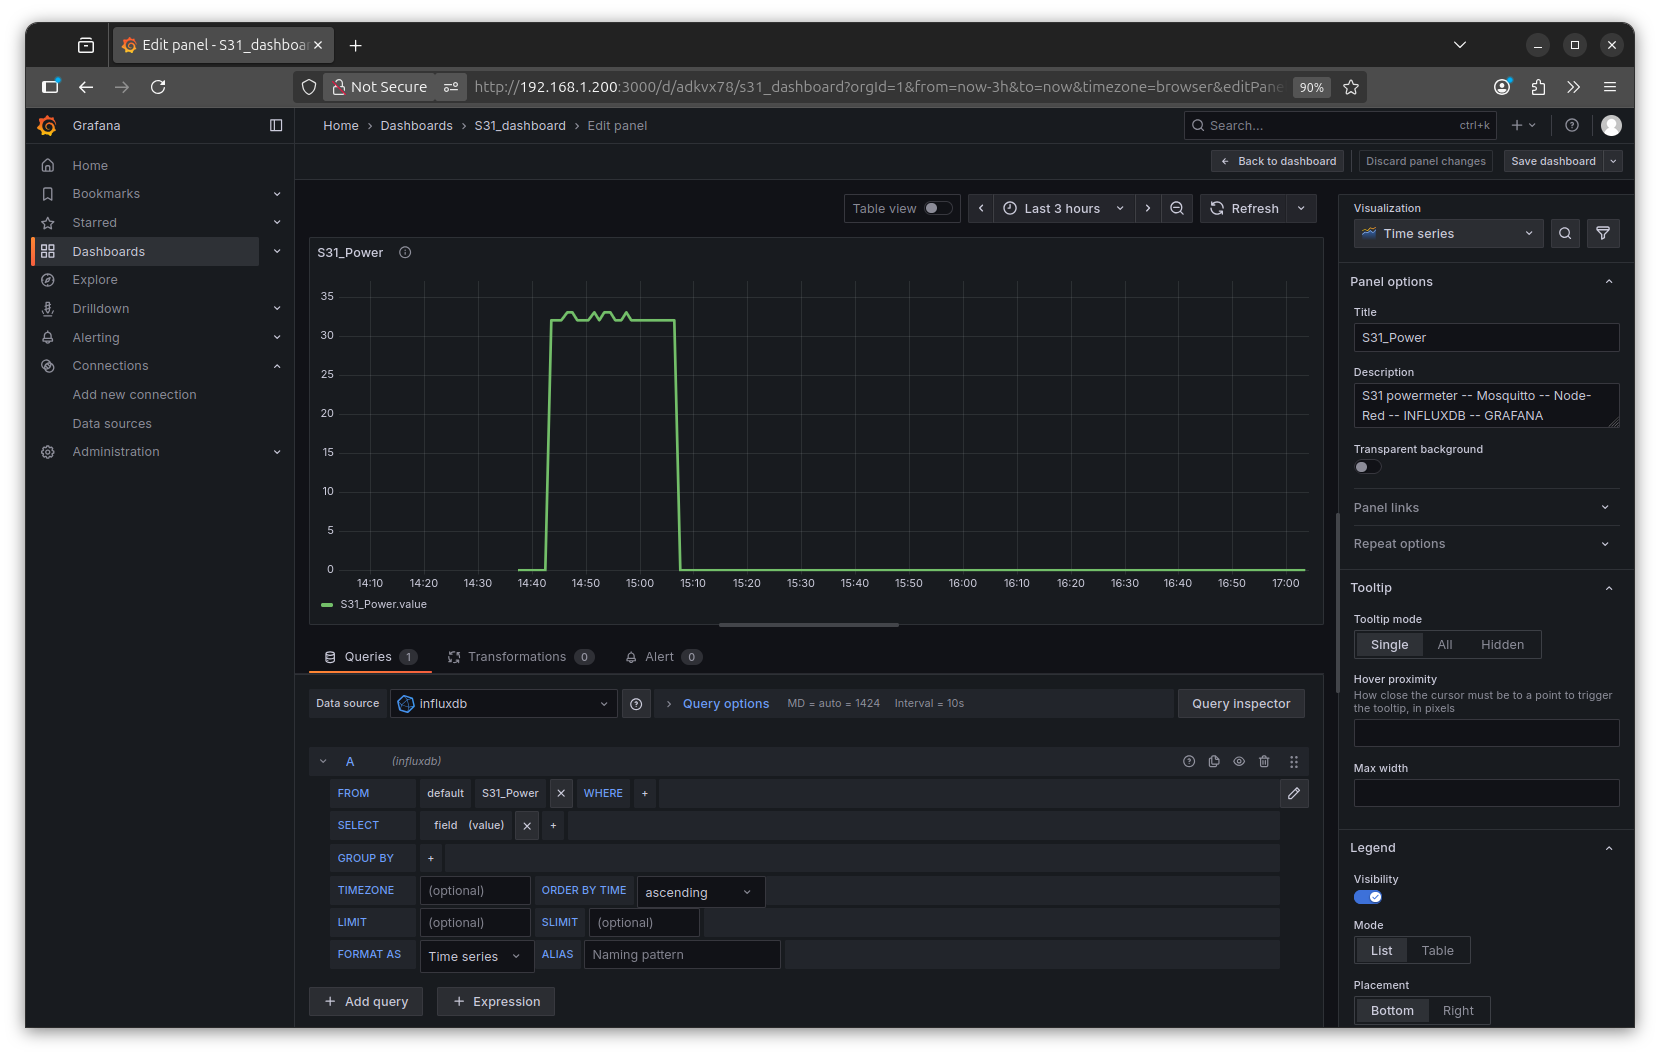Image resolution: width=1660 pixels, height=1056 pixels.
Task: Click the ALIAS Naming pattern input field
Action: point(681,955)
